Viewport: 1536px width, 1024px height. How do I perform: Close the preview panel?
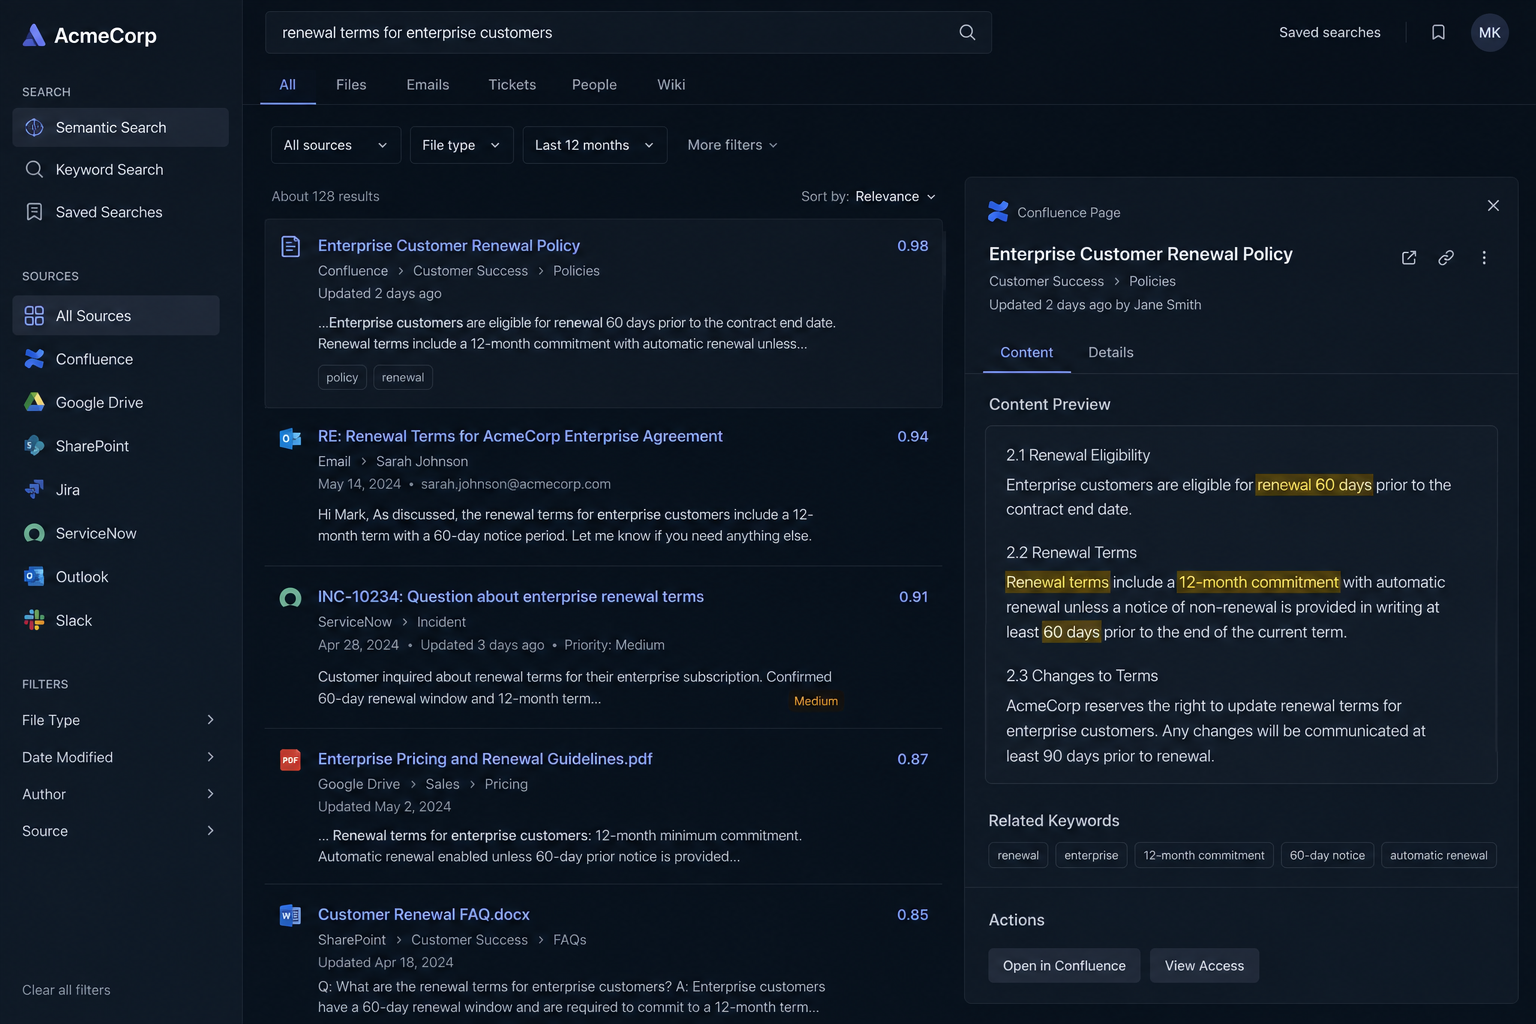tap(1493, 205)
